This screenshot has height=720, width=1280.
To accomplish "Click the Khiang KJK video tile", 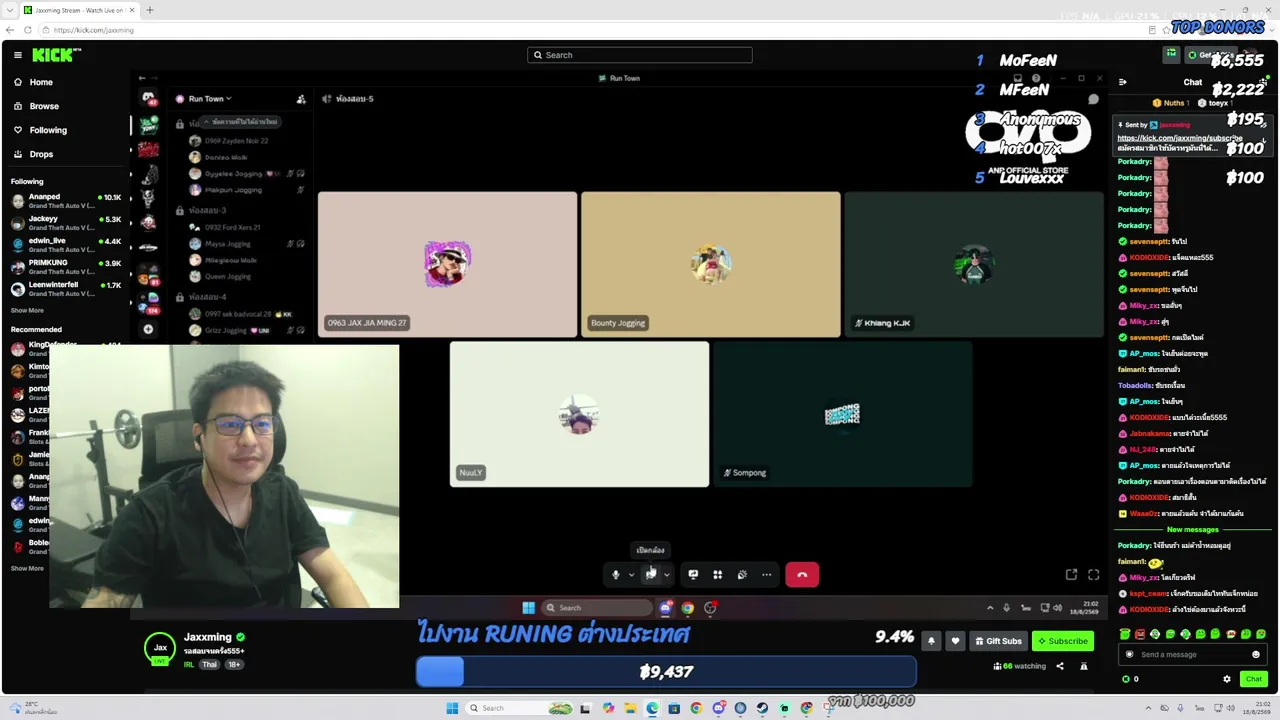I will click(x=974, y=264).
